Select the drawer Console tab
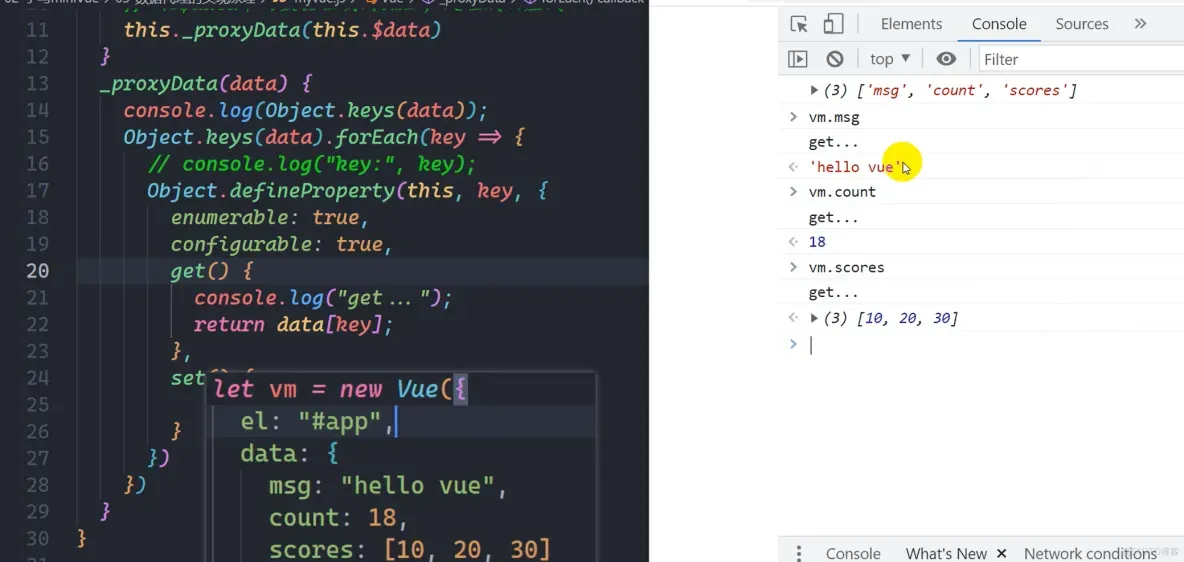 point(853,554)
